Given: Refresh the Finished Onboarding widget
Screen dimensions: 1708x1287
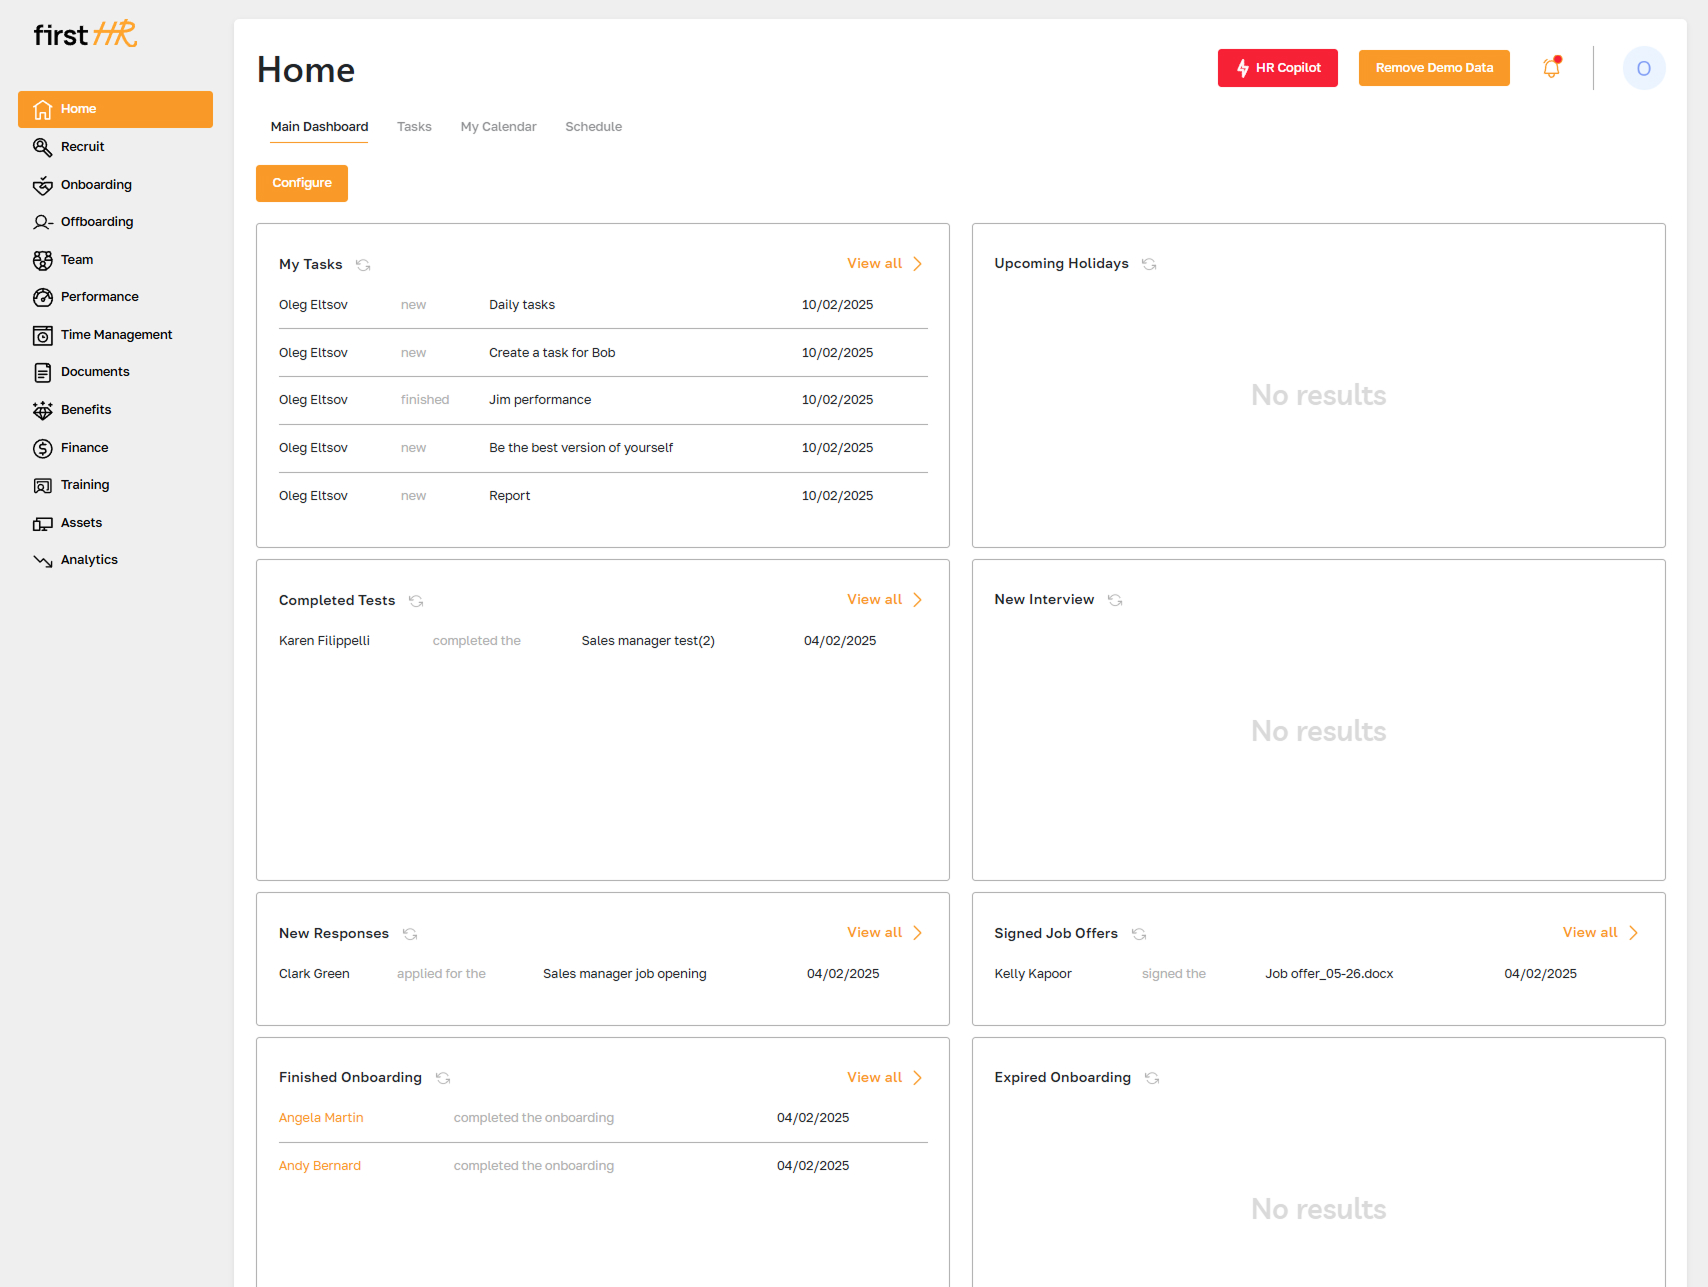Looking at the screenshot, I should tap(443, 1078).
